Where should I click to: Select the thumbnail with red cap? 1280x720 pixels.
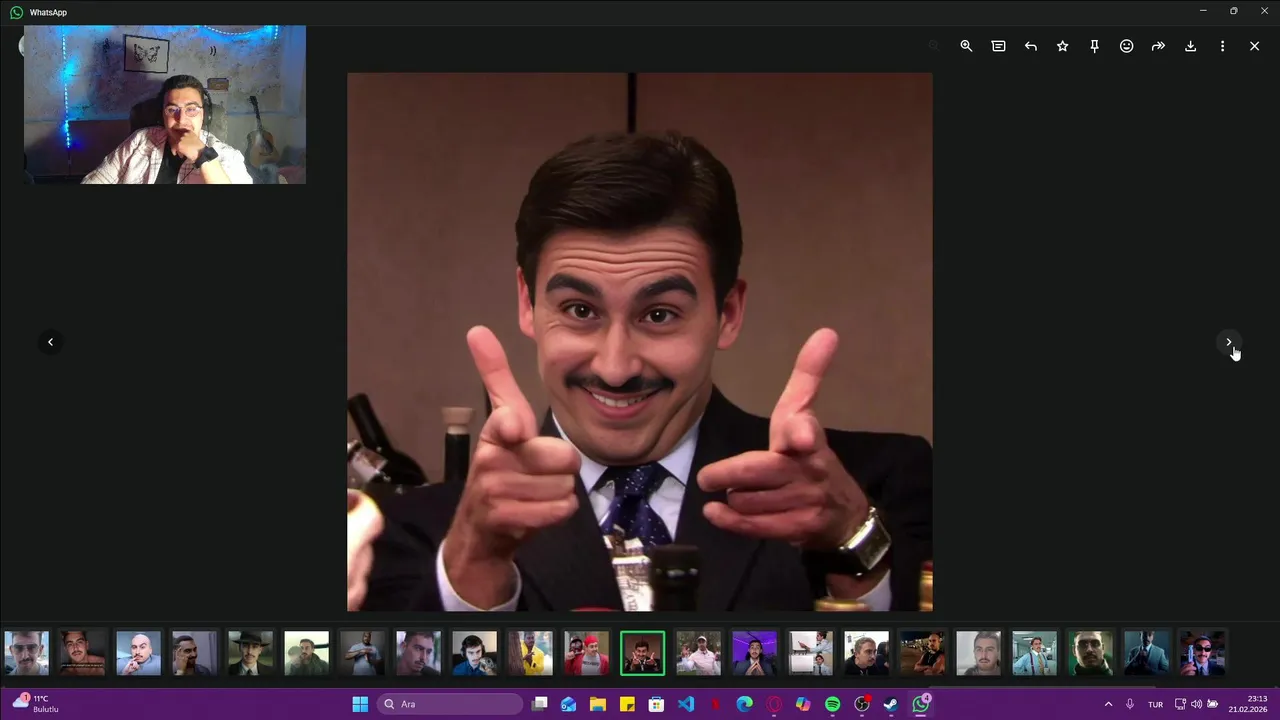(x=586, y=653)
